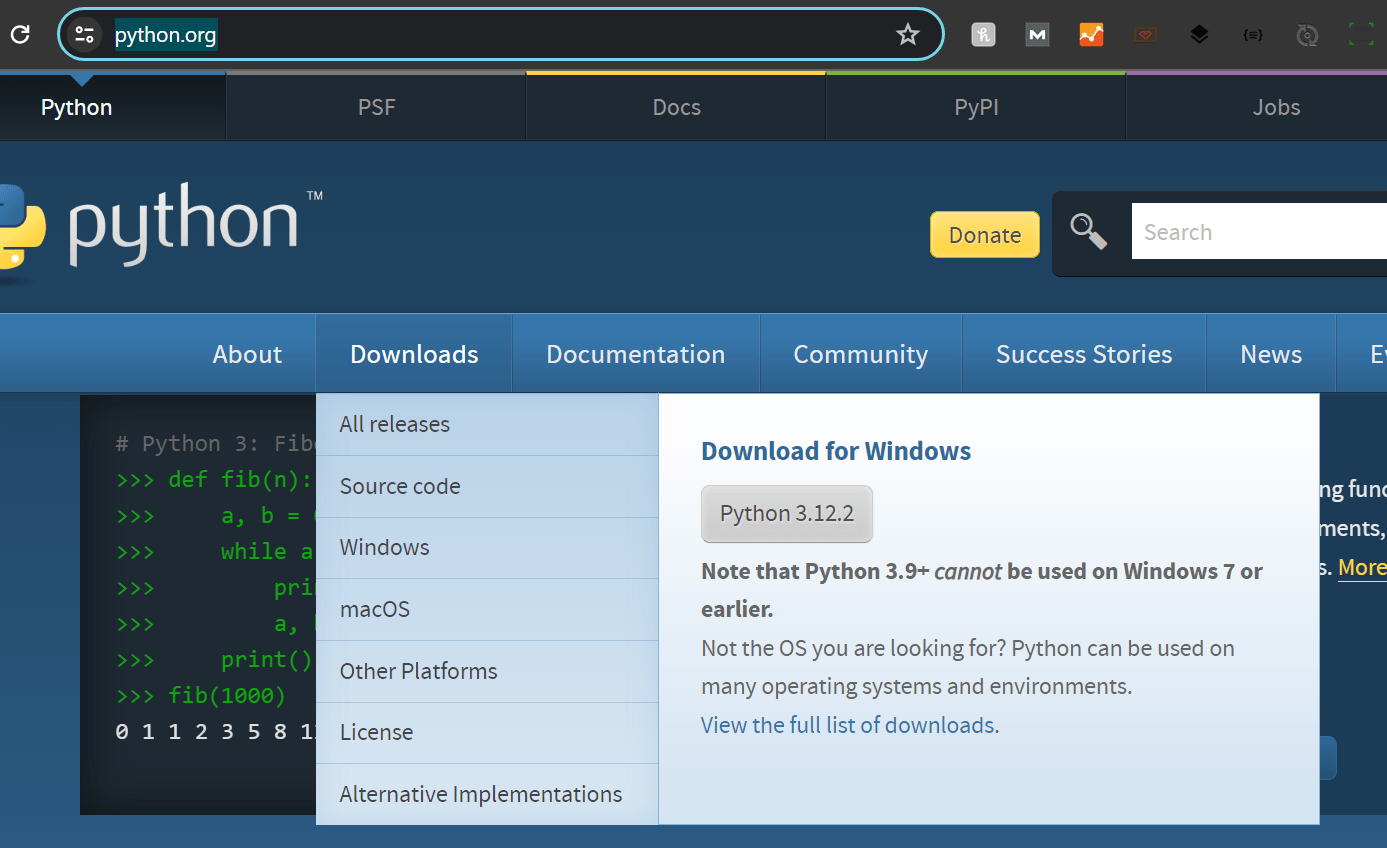
Task: Go to the Docs top tab
Action: coord(677,107)
